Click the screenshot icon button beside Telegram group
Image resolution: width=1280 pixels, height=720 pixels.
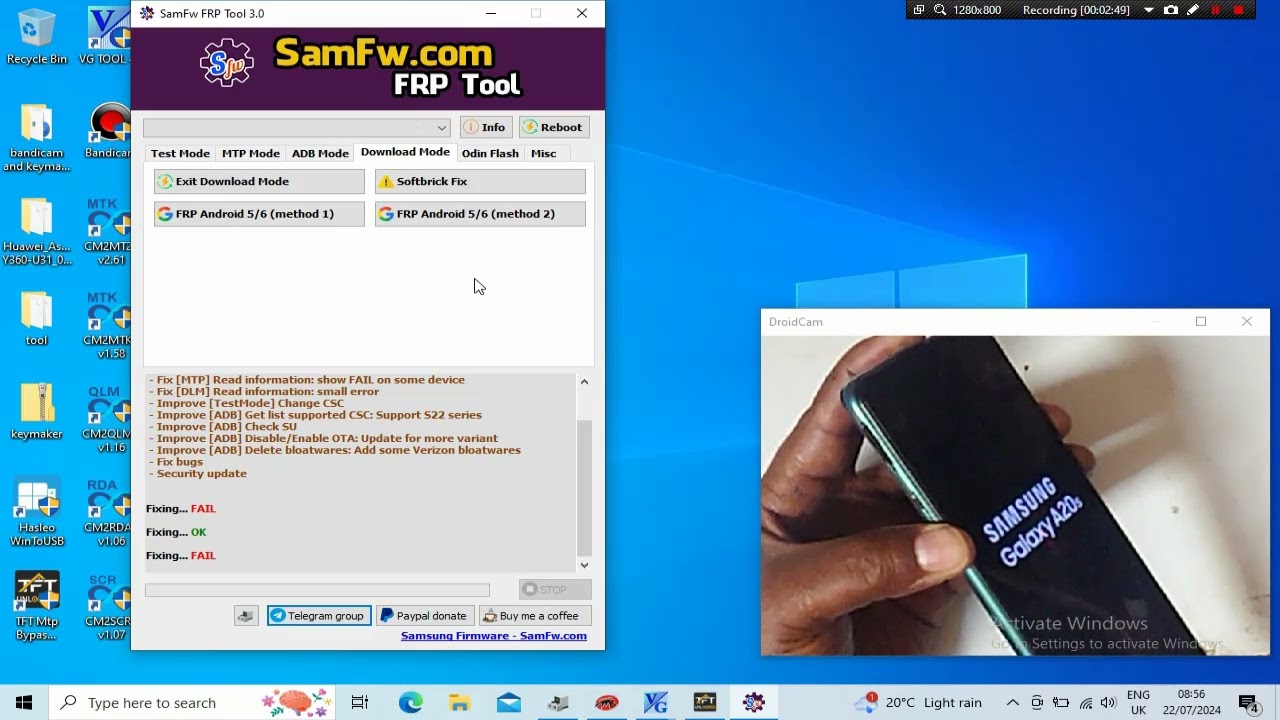[x=246, y=616]
